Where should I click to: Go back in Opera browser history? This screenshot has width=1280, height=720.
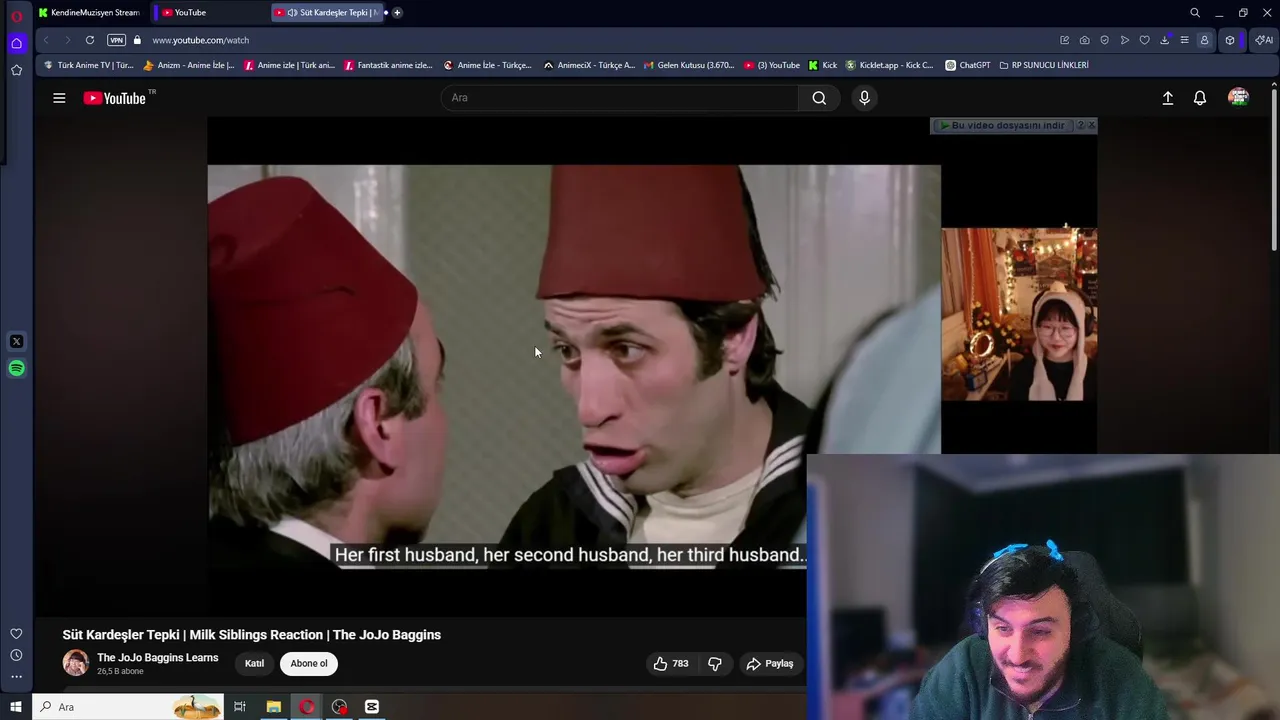tap(46, 40)
